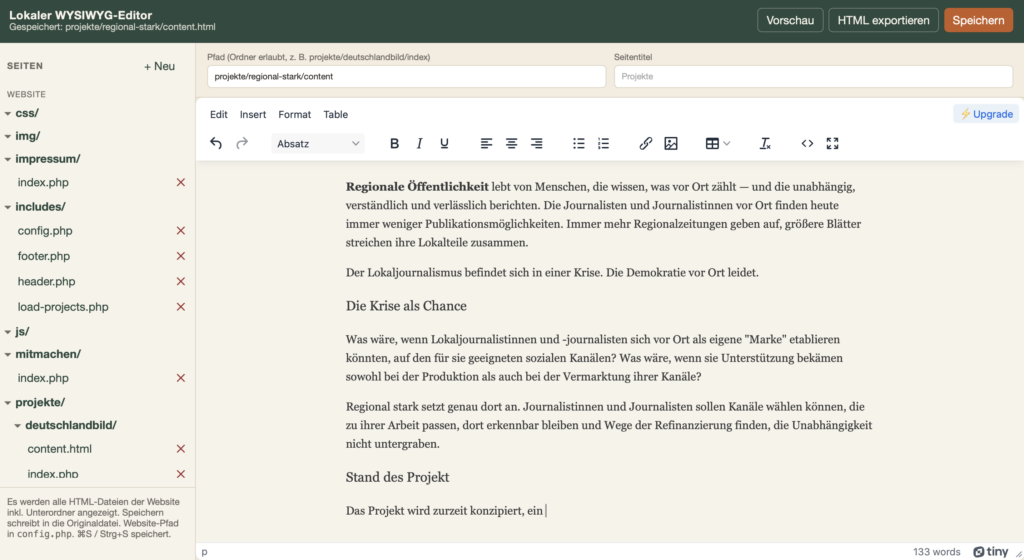Place cursor in heading Stand des Projekt

[x=397, y=477]
